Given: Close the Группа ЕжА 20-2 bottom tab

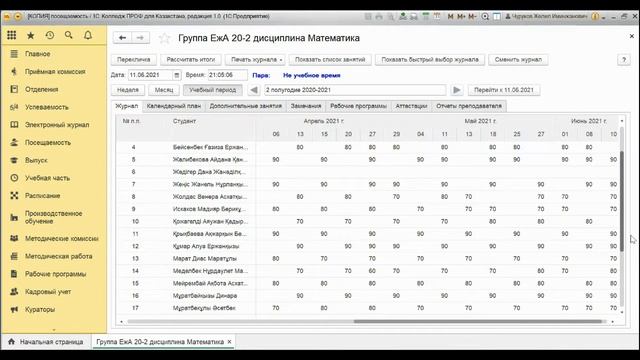Looking at the screenshot, I should (x=229, y=342).
